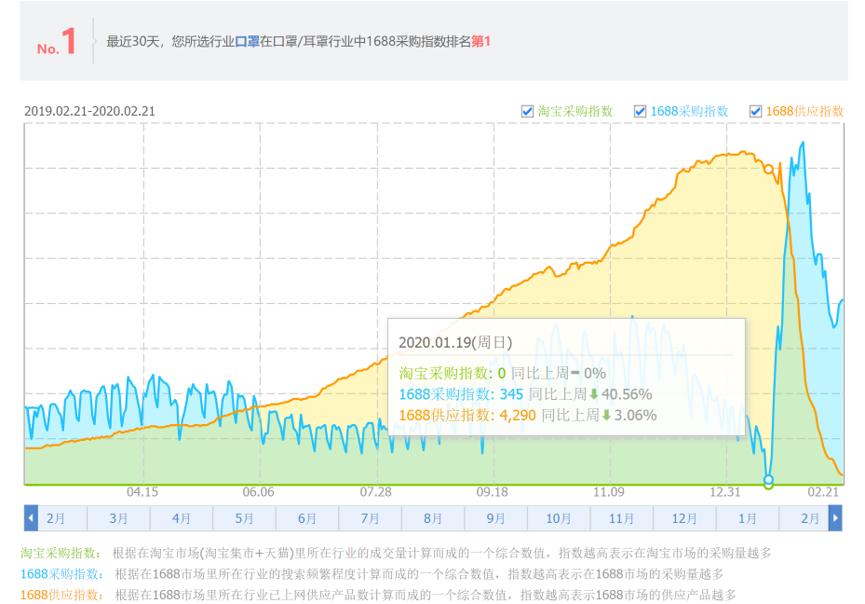
Task: Click the date range 2019.02.21-2020.02.21
Action: 89,111
